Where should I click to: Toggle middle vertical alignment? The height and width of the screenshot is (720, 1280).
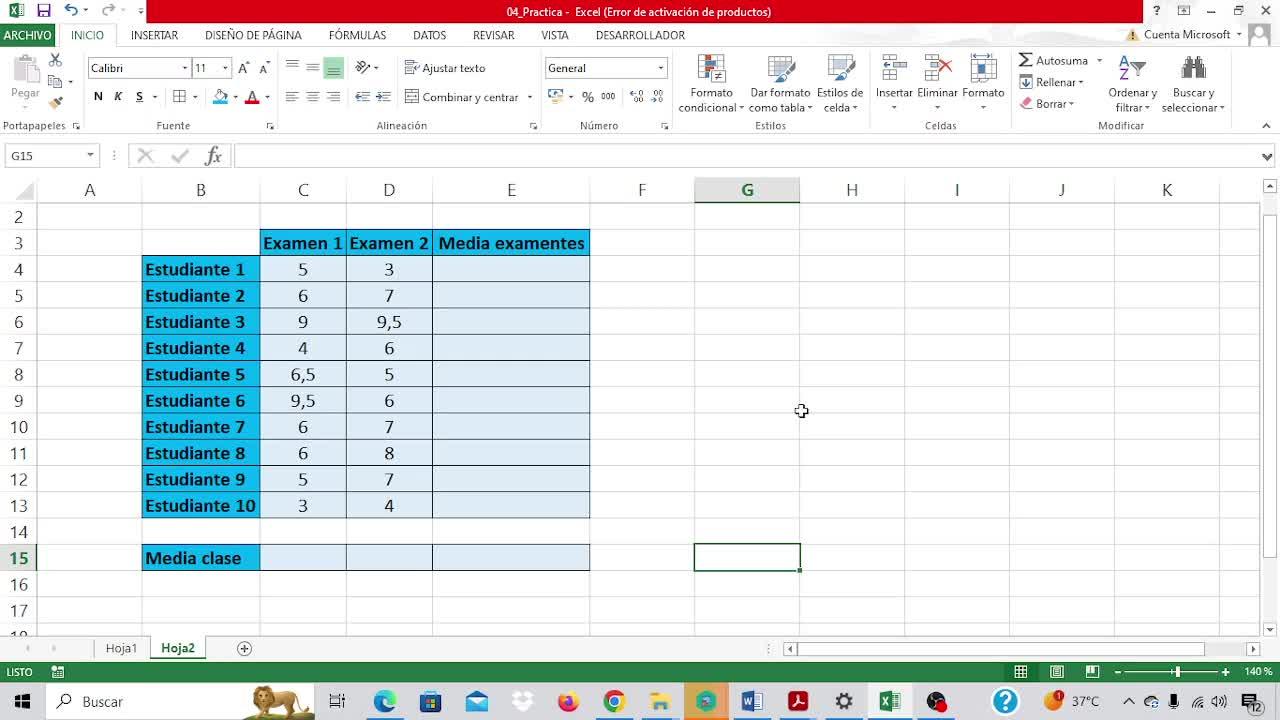[313, 68]
